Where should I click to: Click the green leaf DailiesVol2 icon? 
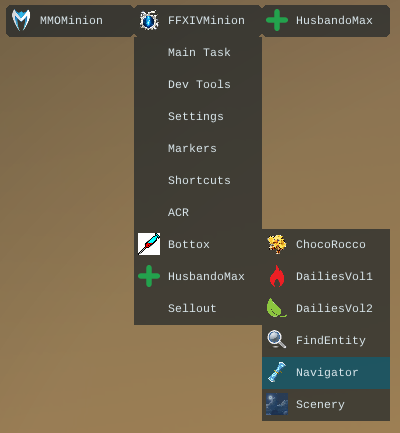pyautogui.click(x=276, y=308)
